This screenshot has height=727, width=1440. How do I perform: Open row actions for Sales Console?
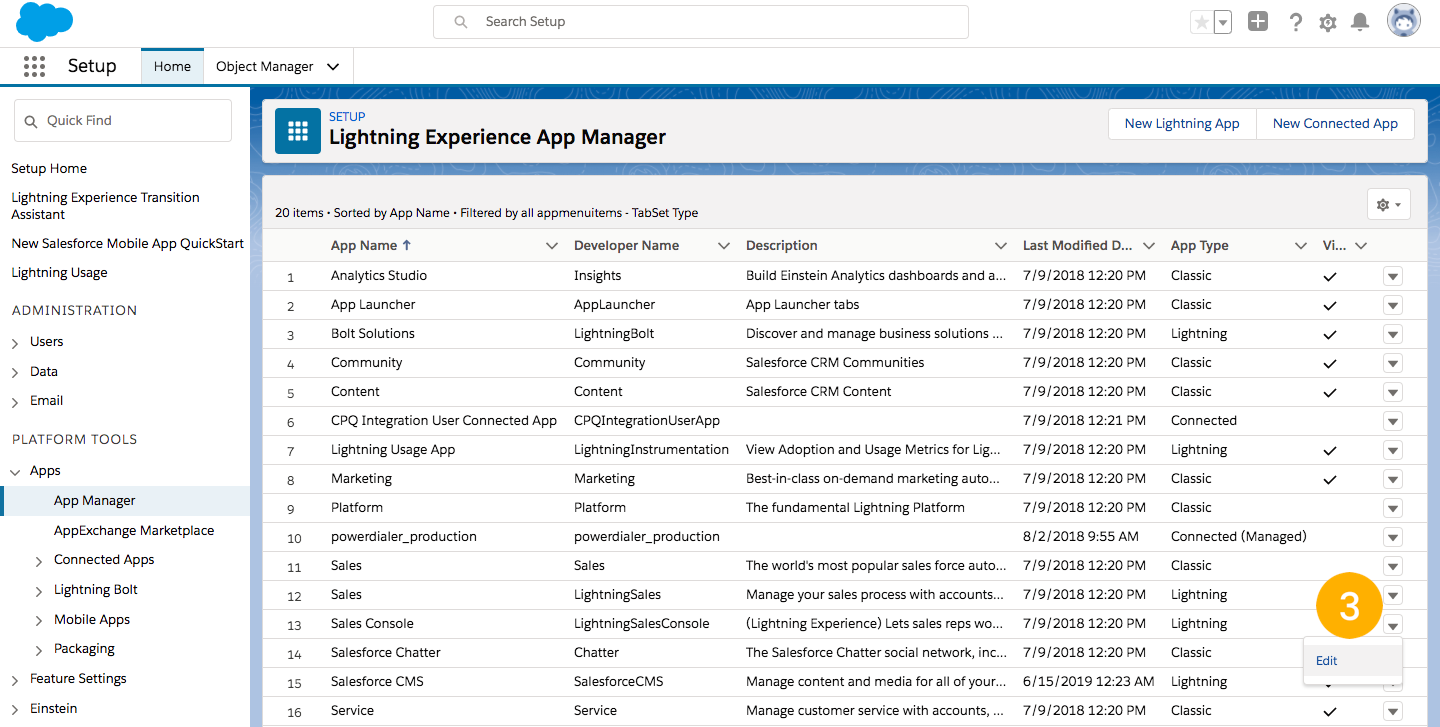point(1392,625)
